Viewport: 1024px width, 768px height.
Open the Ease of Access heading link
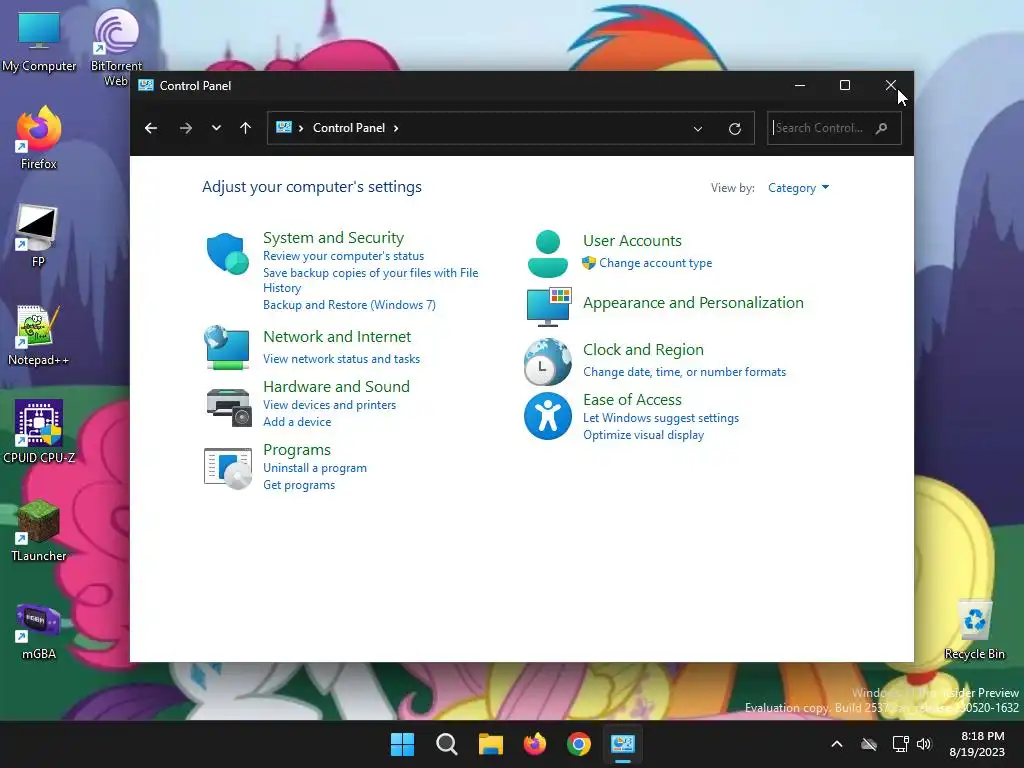coord(632,400)
